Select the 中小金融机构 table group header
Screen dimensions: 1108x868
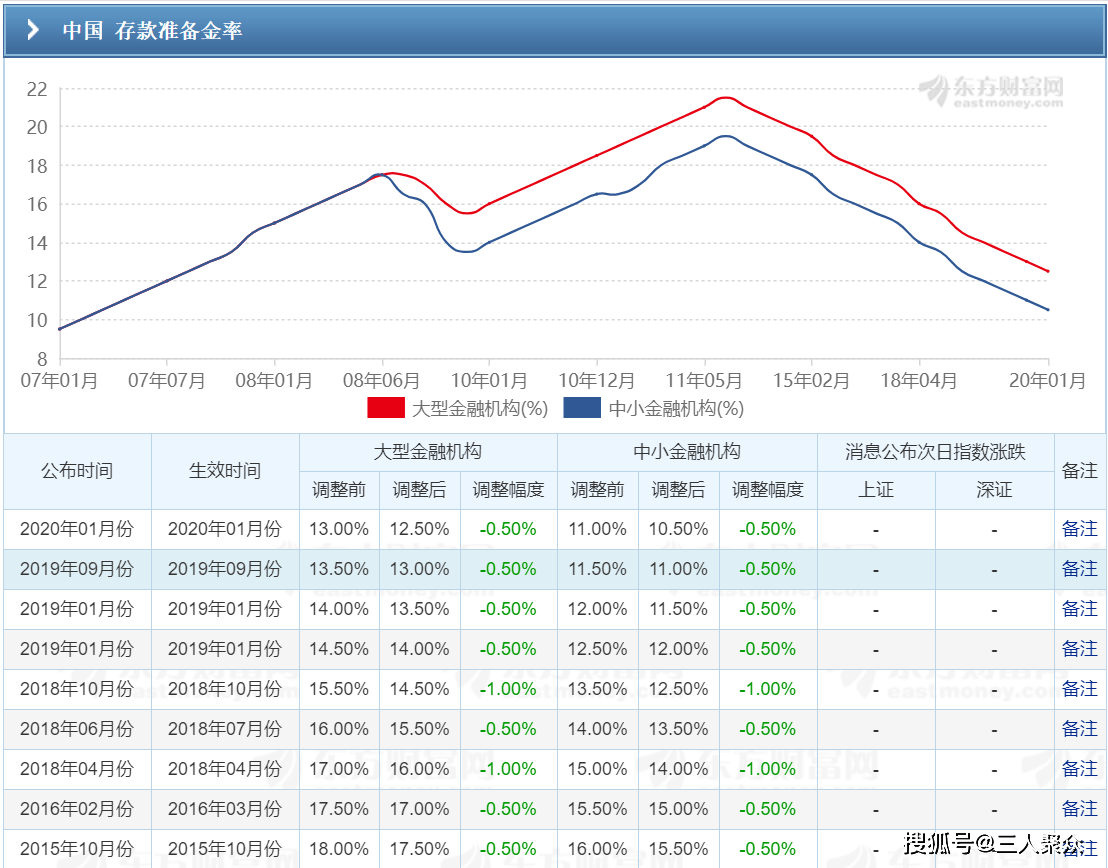[687, 452]
